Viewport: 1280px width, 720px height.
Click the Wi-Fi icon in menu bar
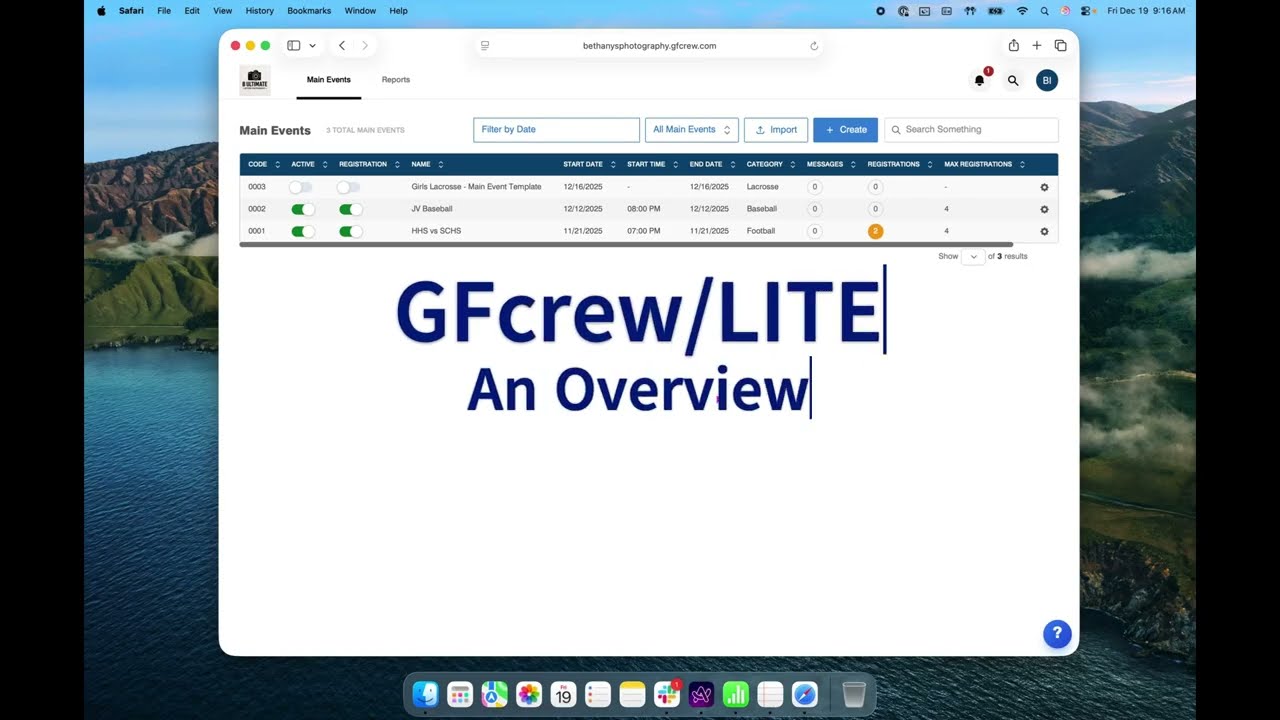pyautogui.click(x=1022, y=11)
